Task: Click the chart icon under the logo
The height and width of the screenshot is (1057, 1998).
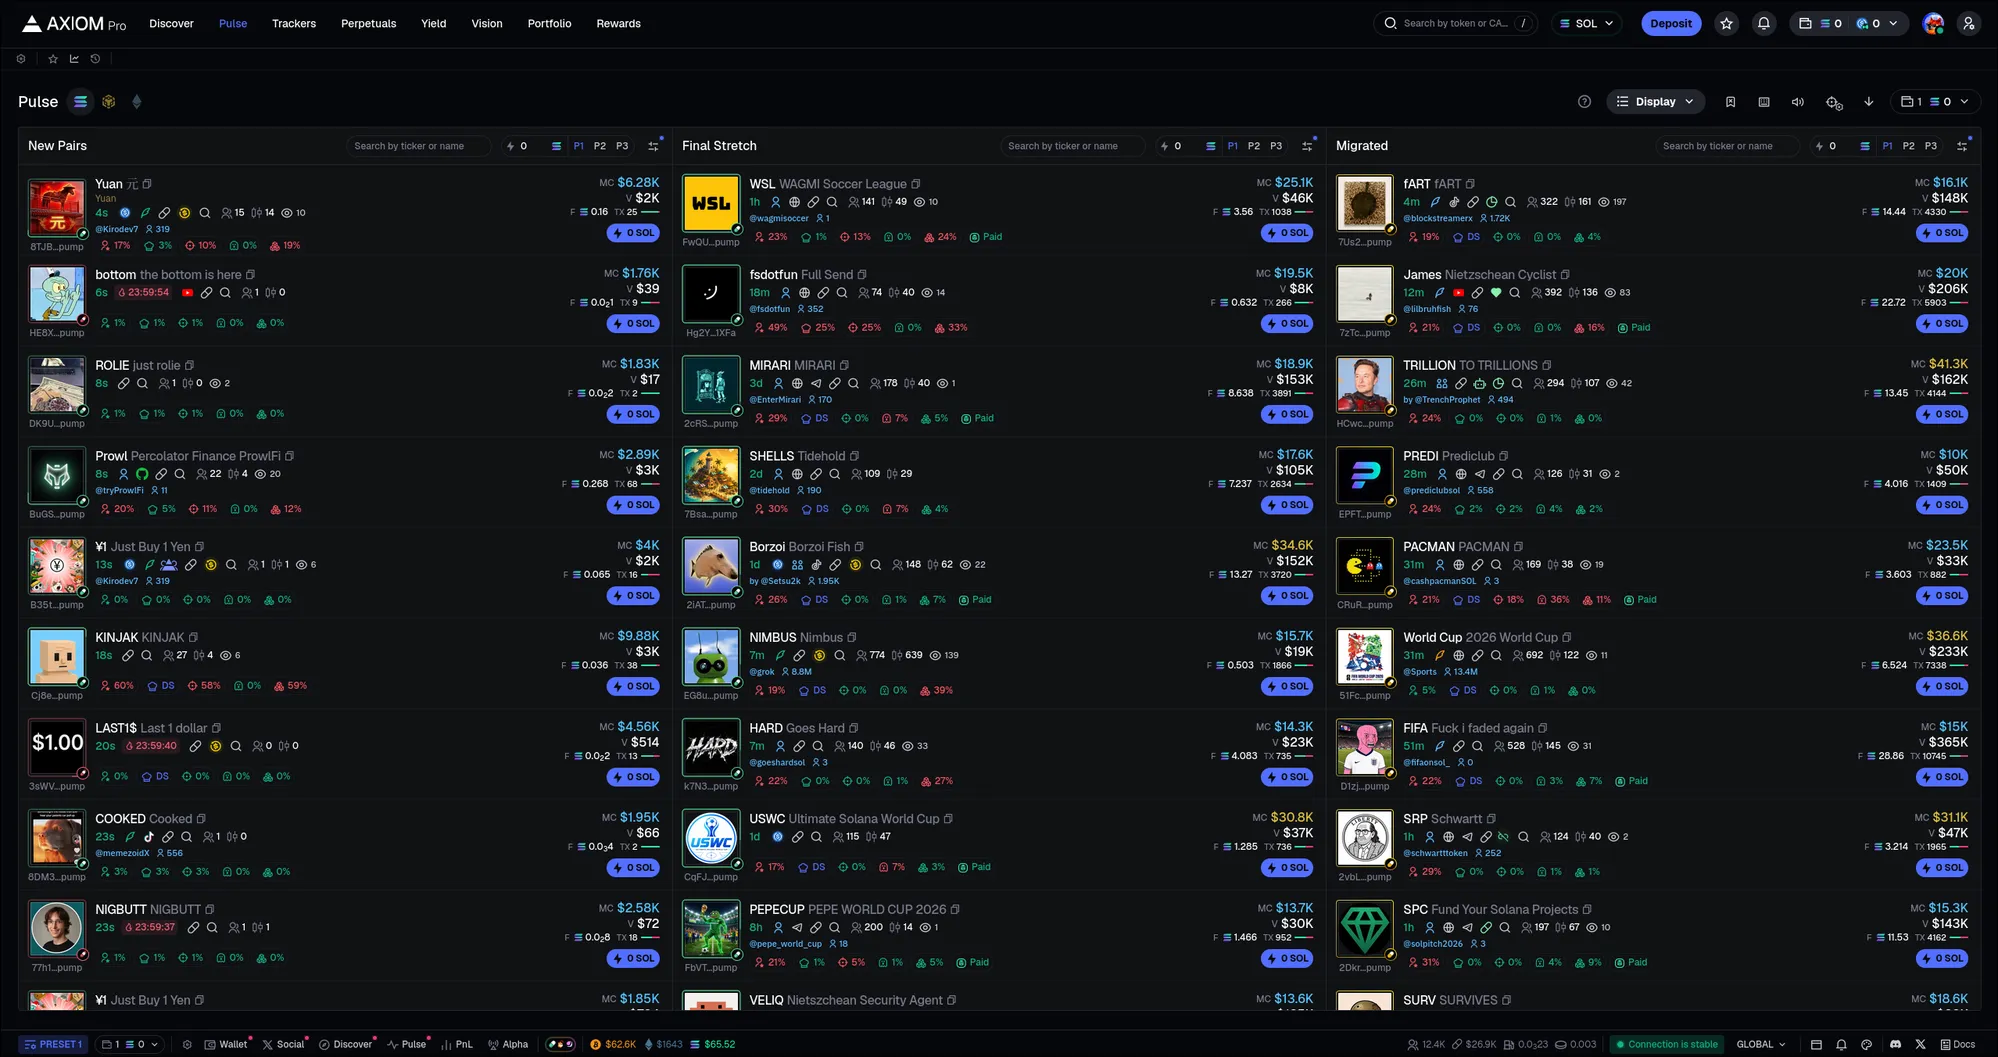Action: coord(74,59)
